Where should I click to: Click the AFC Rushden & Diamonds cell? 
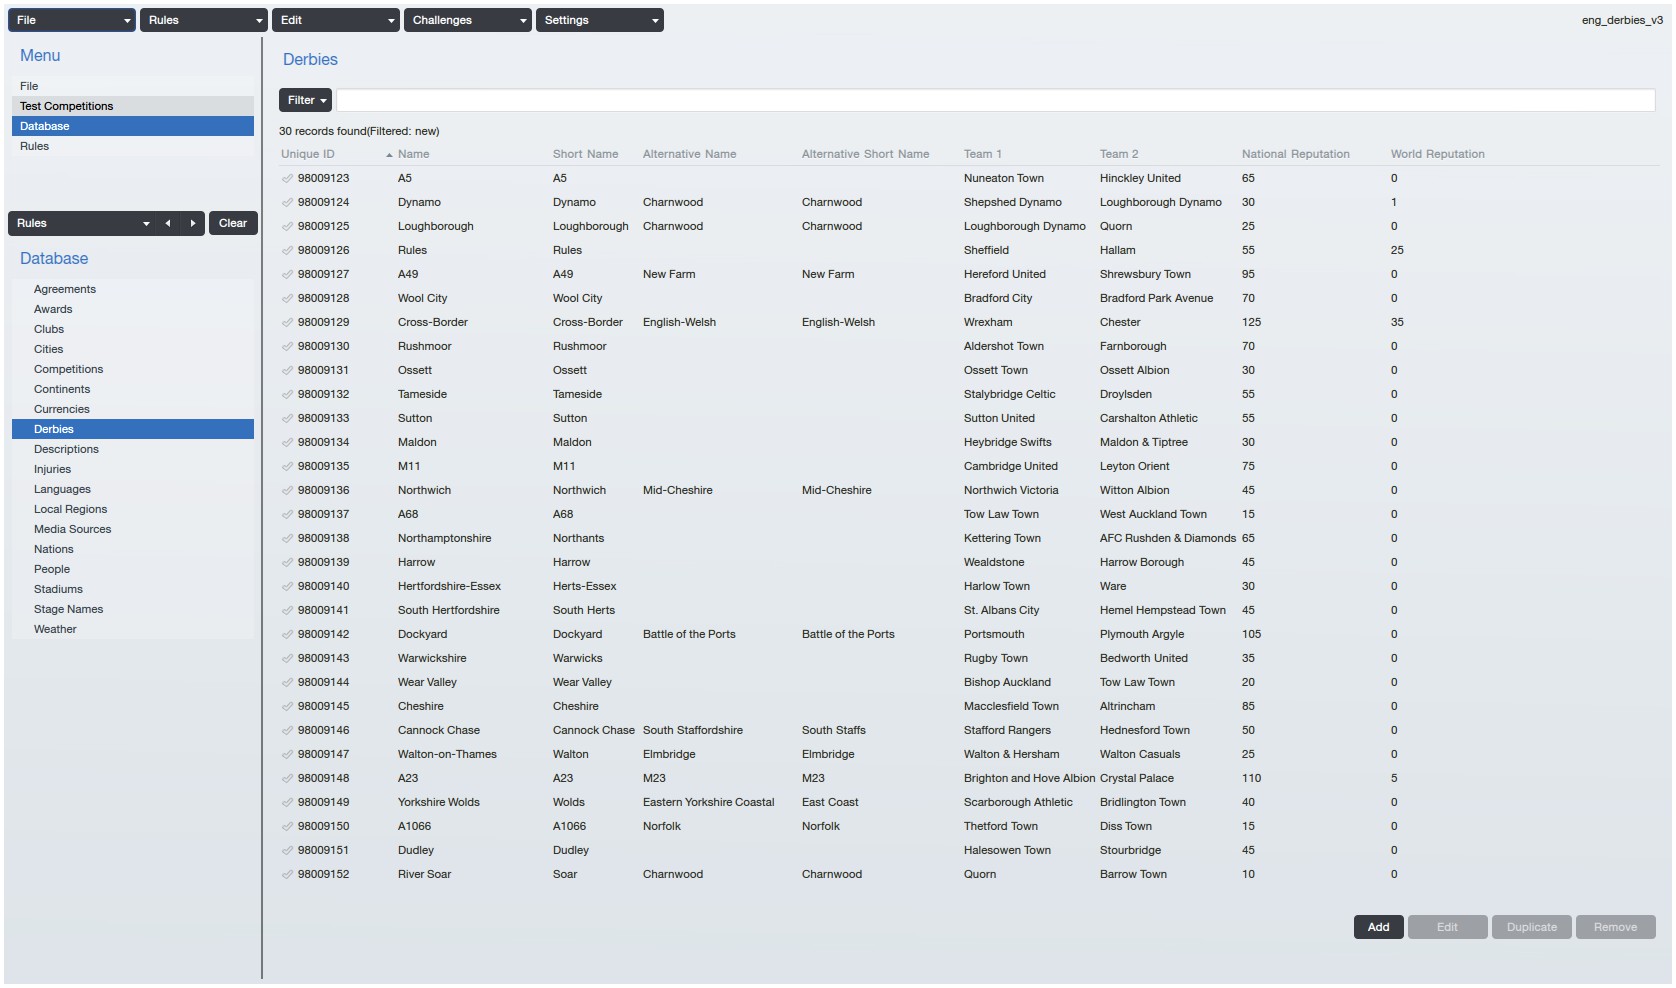[1168, 538]
